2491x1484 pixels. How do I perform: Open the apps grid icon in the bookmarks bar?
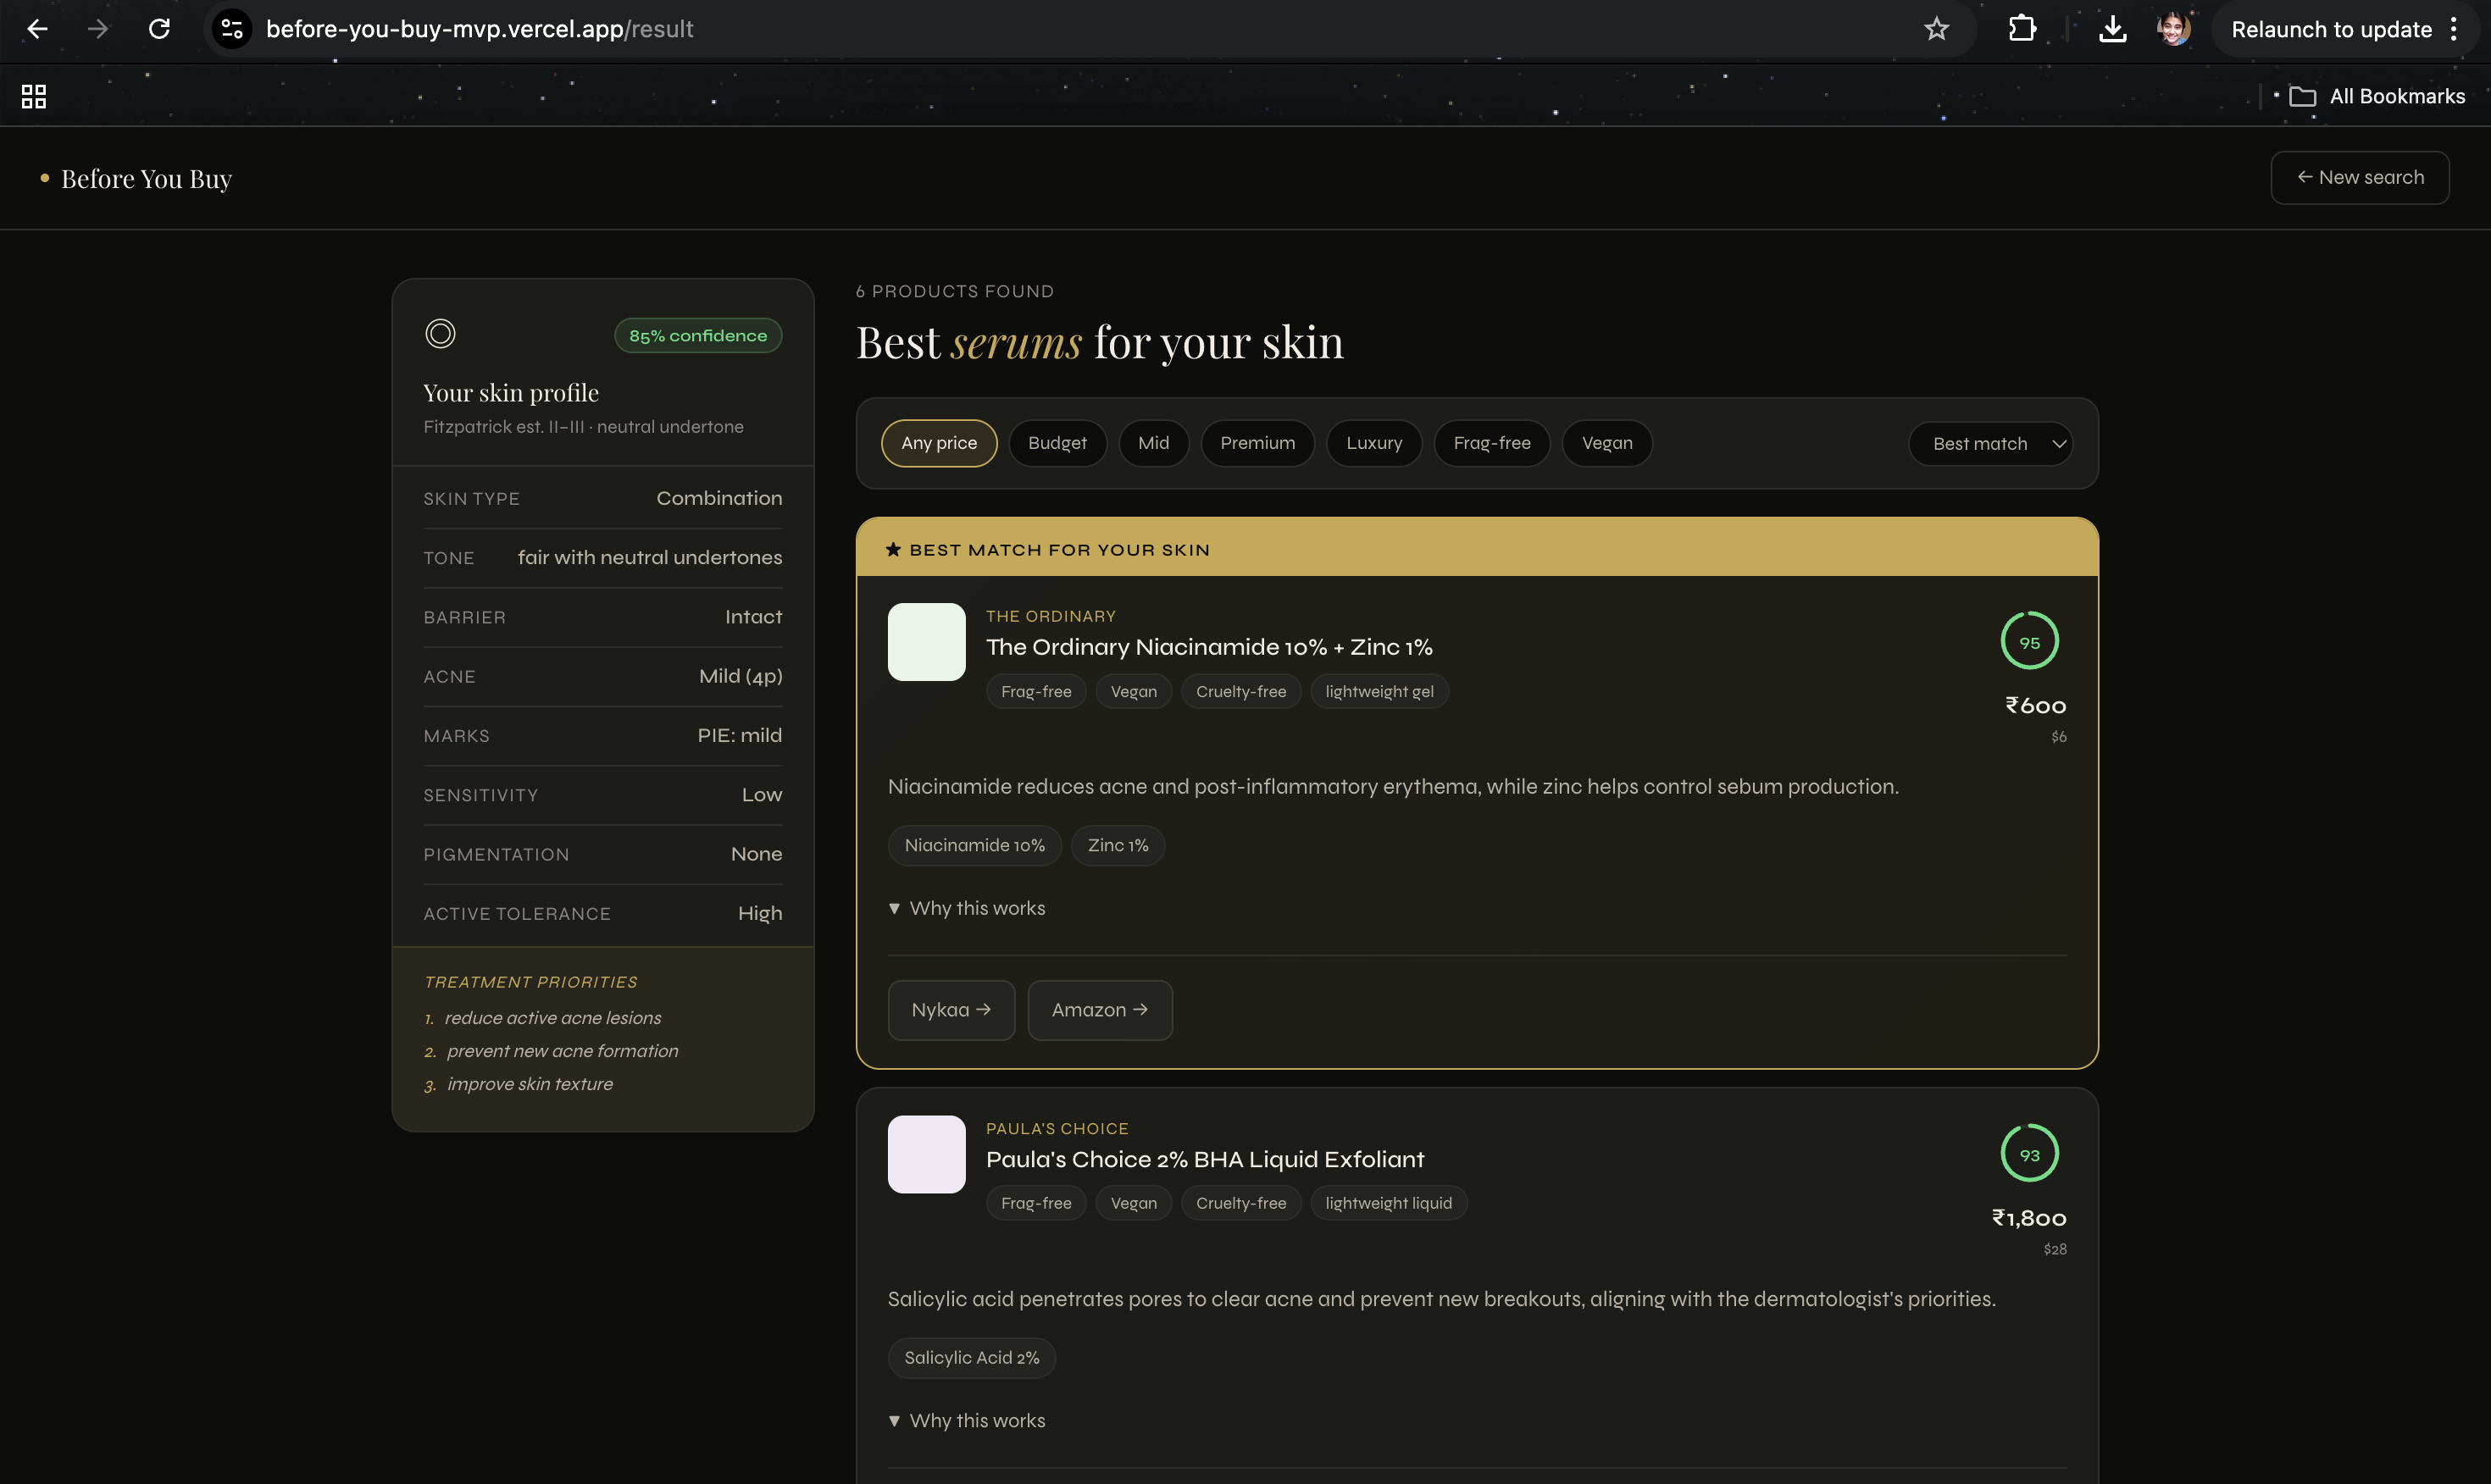point(34,96)
